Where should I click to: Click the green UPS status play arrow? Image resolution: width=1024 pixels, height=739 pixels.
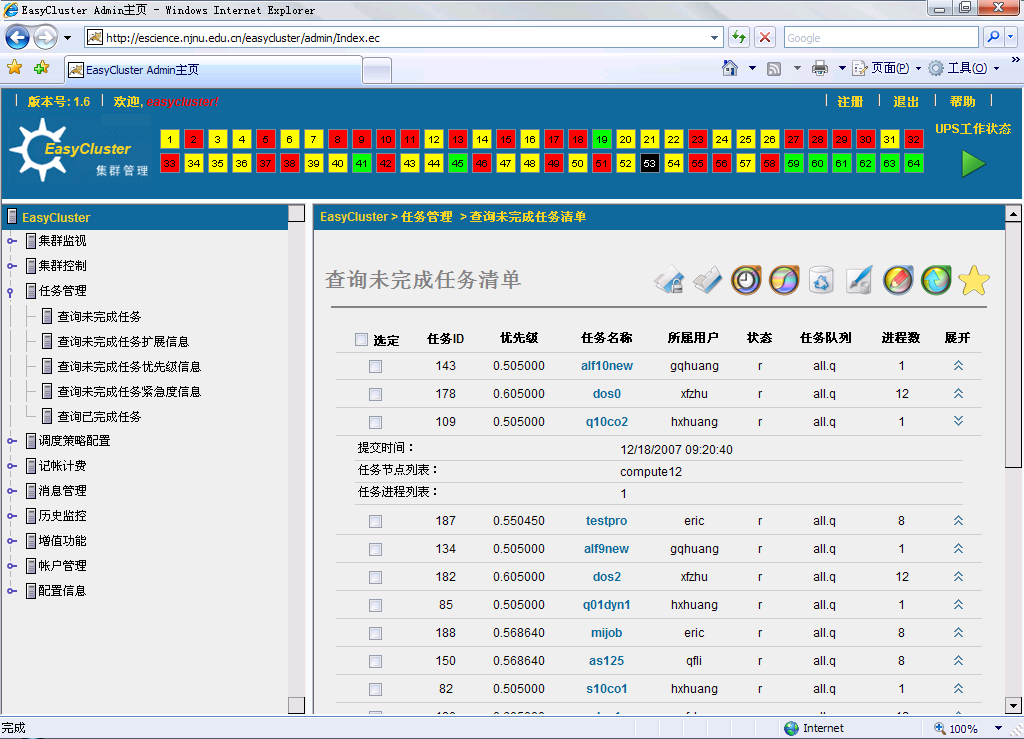tap(973, 163)
